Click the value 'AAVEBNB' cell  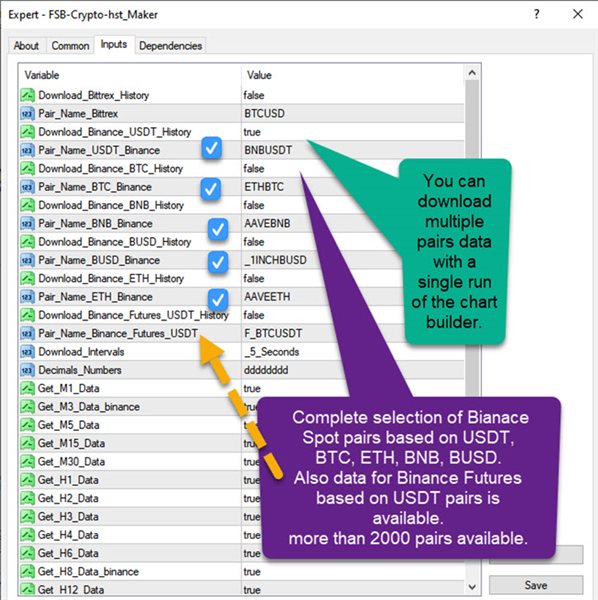[267, 223]
